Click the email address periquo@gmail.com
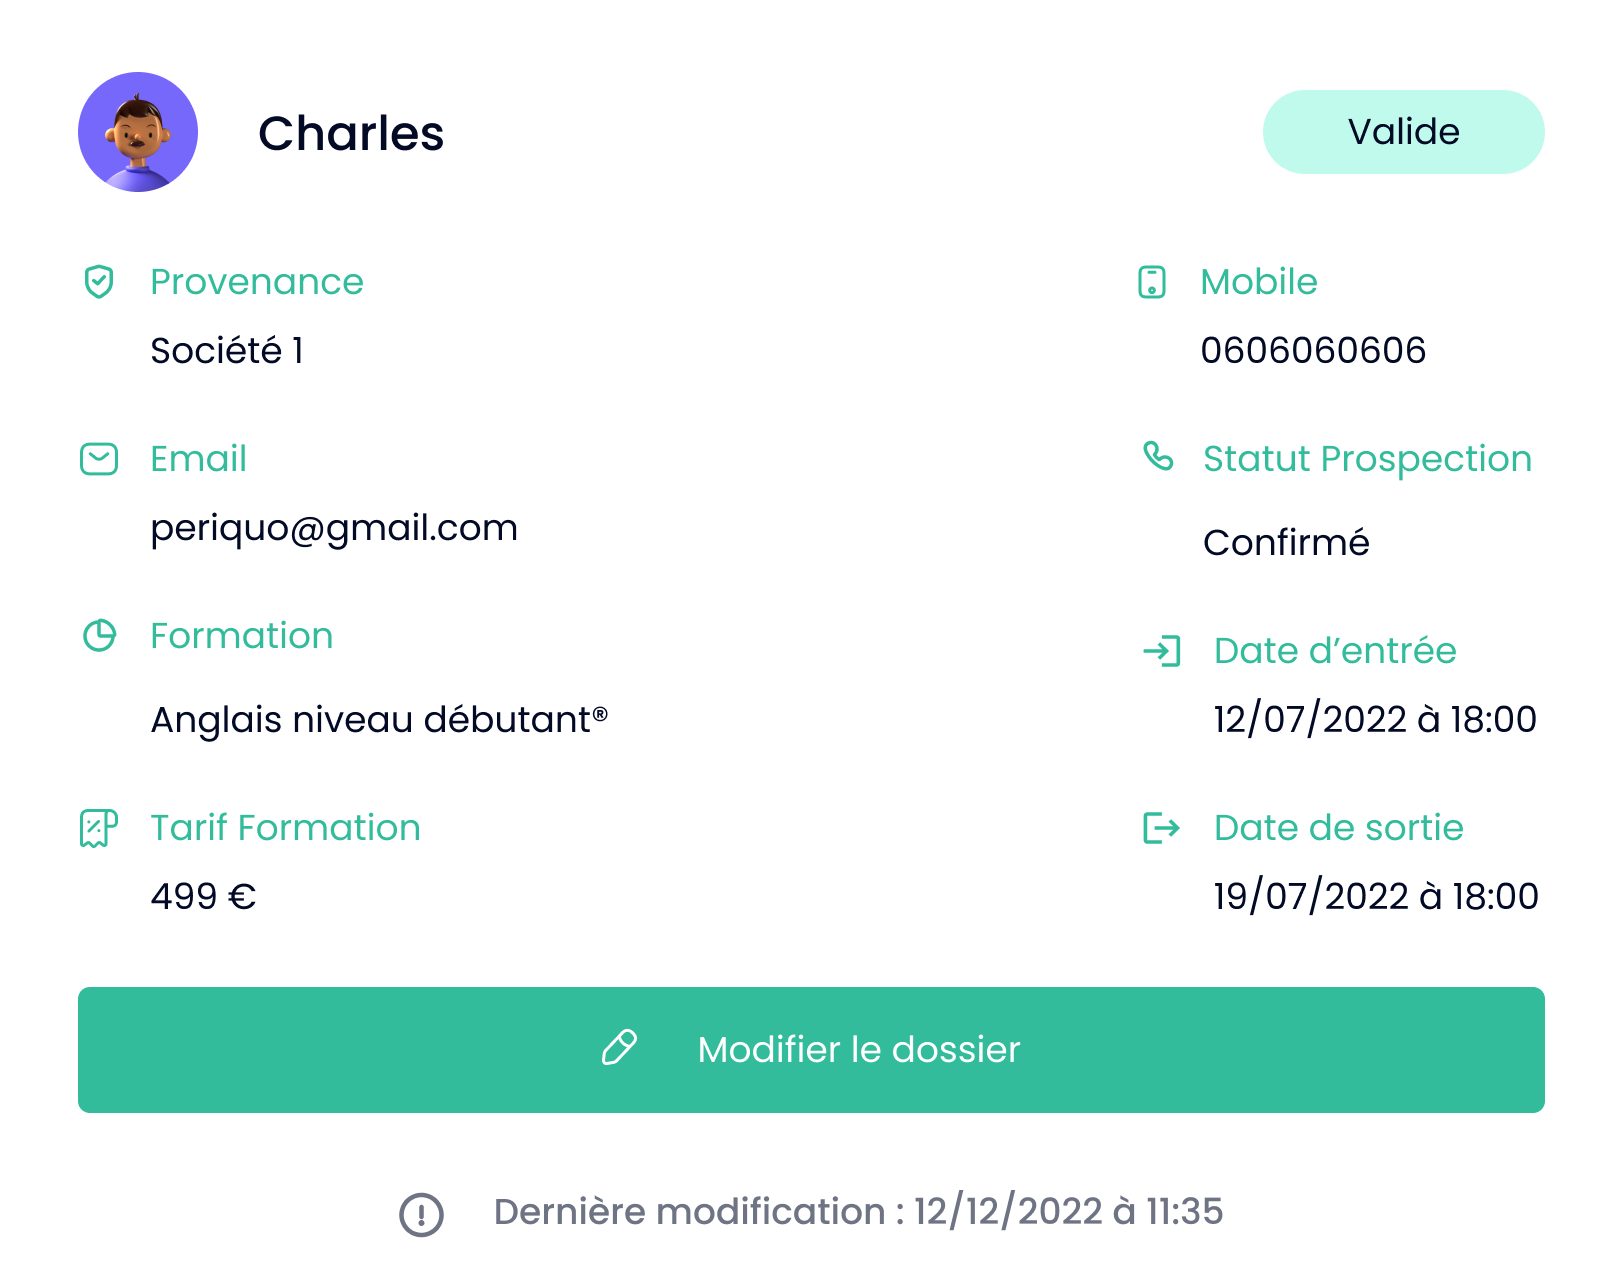This screenshot has width=1614, height=1278. [334, 528]
